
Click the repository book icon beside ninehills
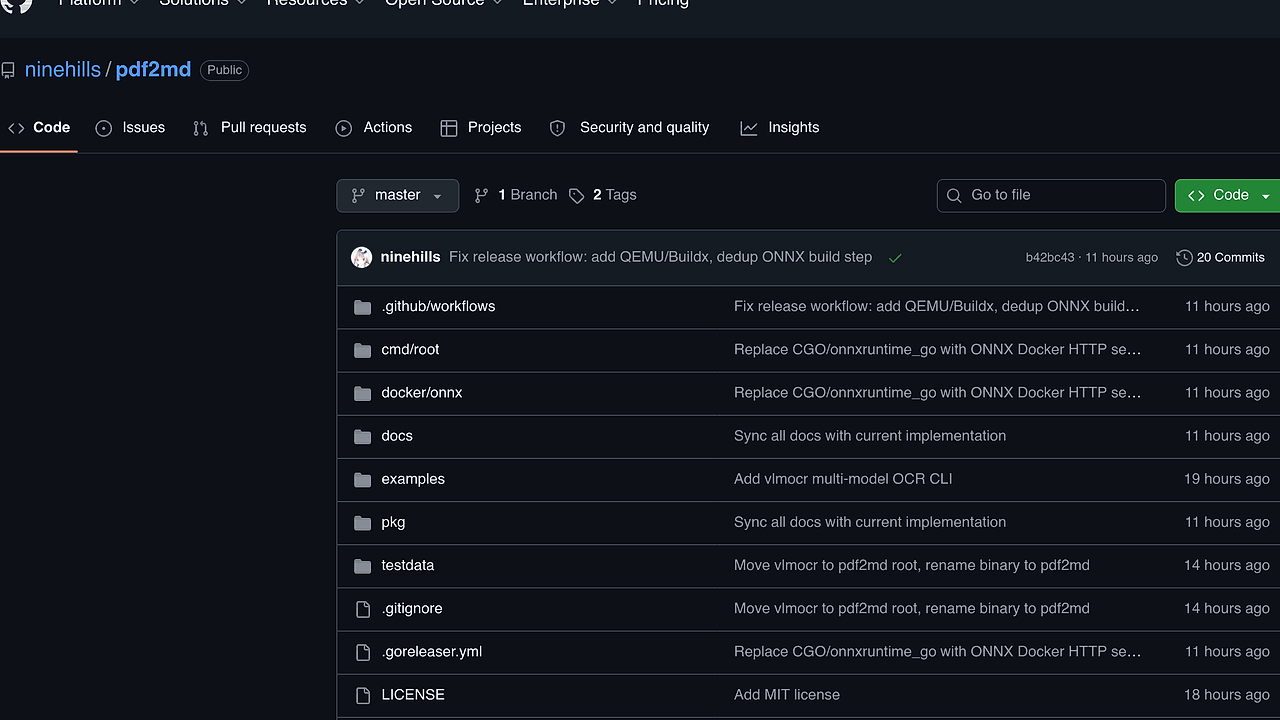point(8,70)
